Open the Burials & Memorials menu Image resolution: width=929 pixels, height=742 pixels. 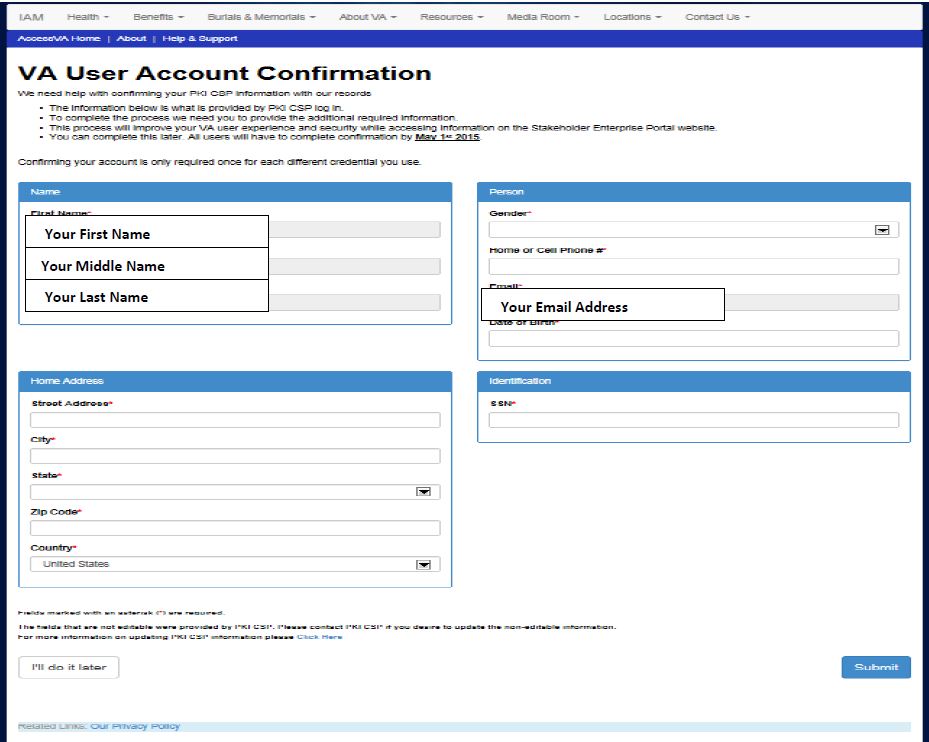261,17
